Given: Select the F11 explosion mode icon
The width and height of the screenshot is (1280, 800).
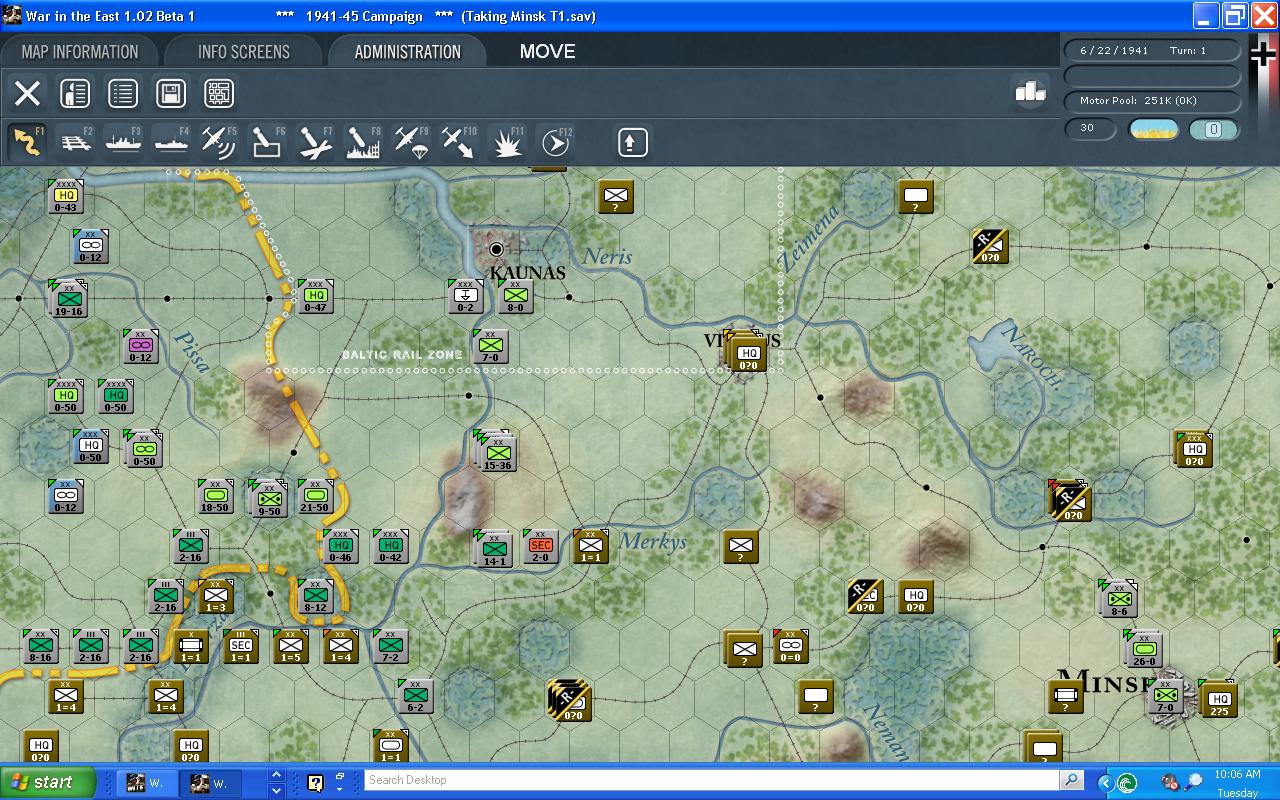Looking at the screenshot, I should pyautogui.click(x=507, y=143).
